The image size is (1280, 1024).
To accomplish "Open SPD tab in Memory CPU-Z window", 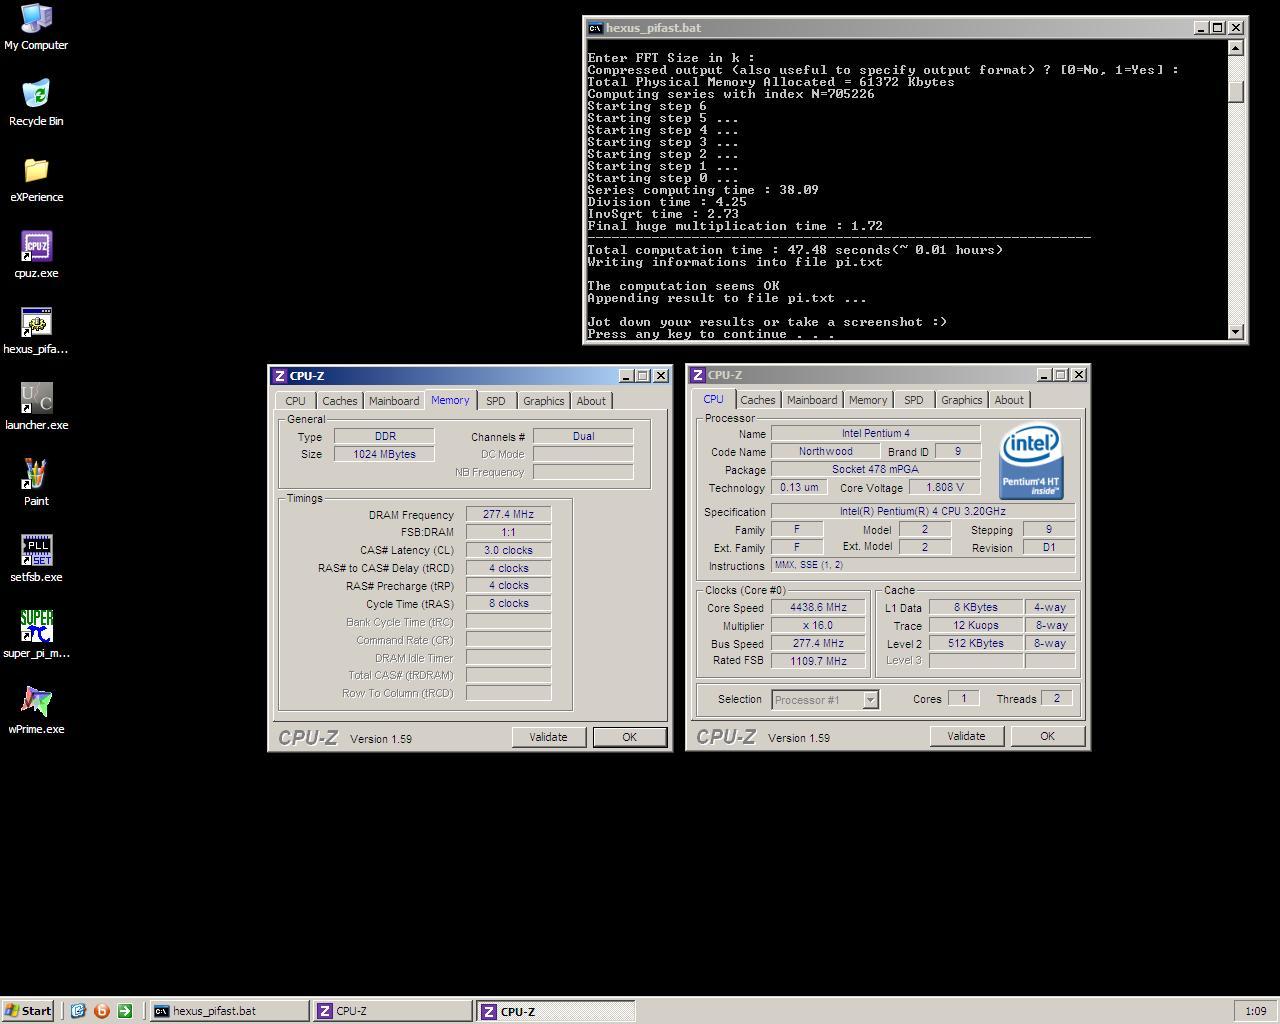I will click(495, 401).
